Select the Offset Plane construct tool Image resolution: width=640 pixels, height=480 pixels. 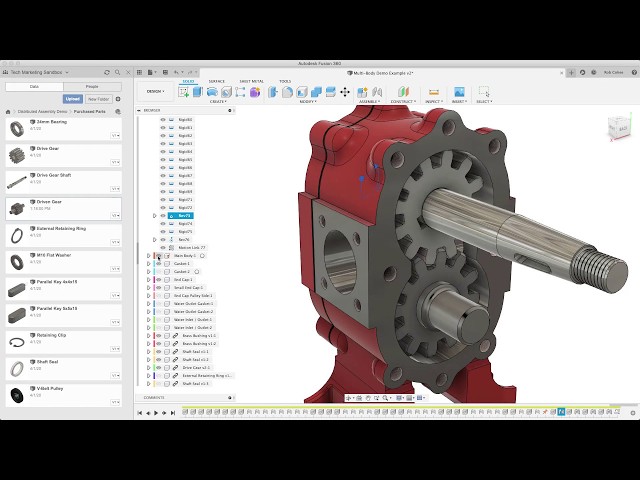(x=403, y=92)
